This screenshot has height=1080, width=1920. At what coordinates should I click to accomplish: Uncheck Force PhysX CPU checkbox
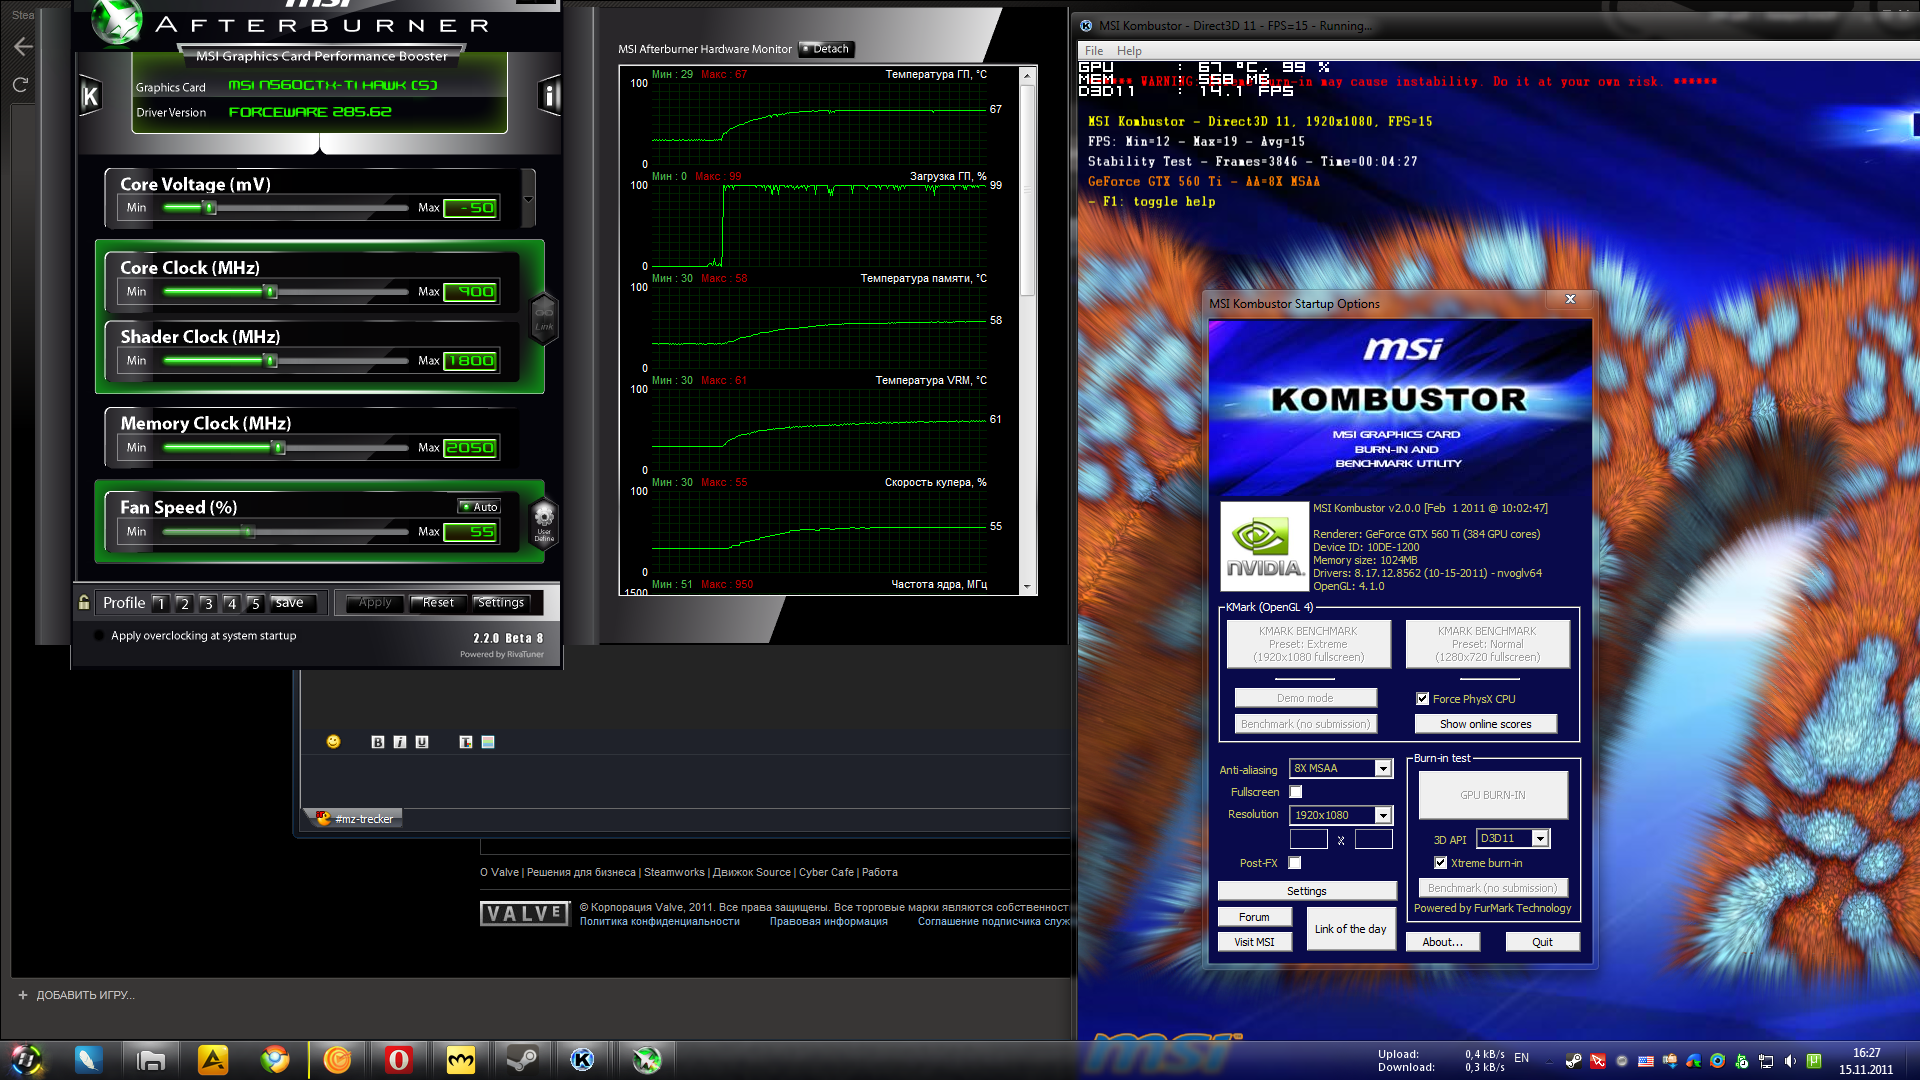tap(1422, 699)
